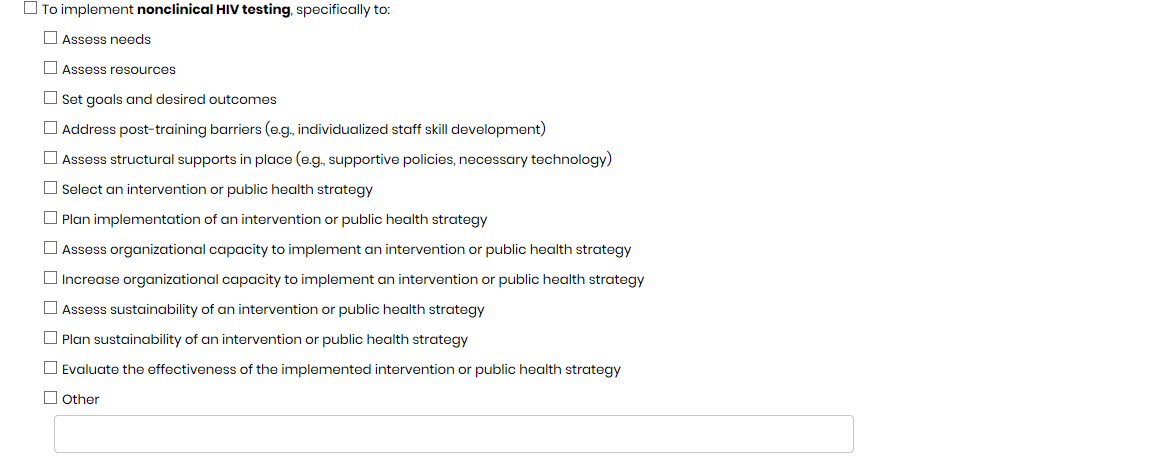
Task: Tick Assess structural supports in place
Action: click(50, 159)
